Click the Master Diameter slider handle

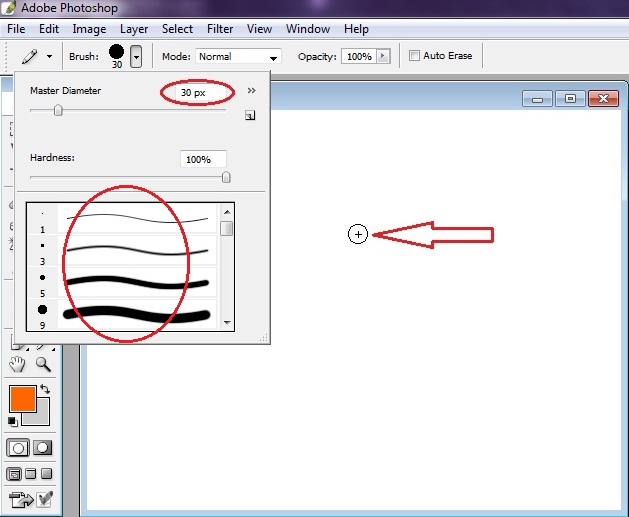point(58,110)
